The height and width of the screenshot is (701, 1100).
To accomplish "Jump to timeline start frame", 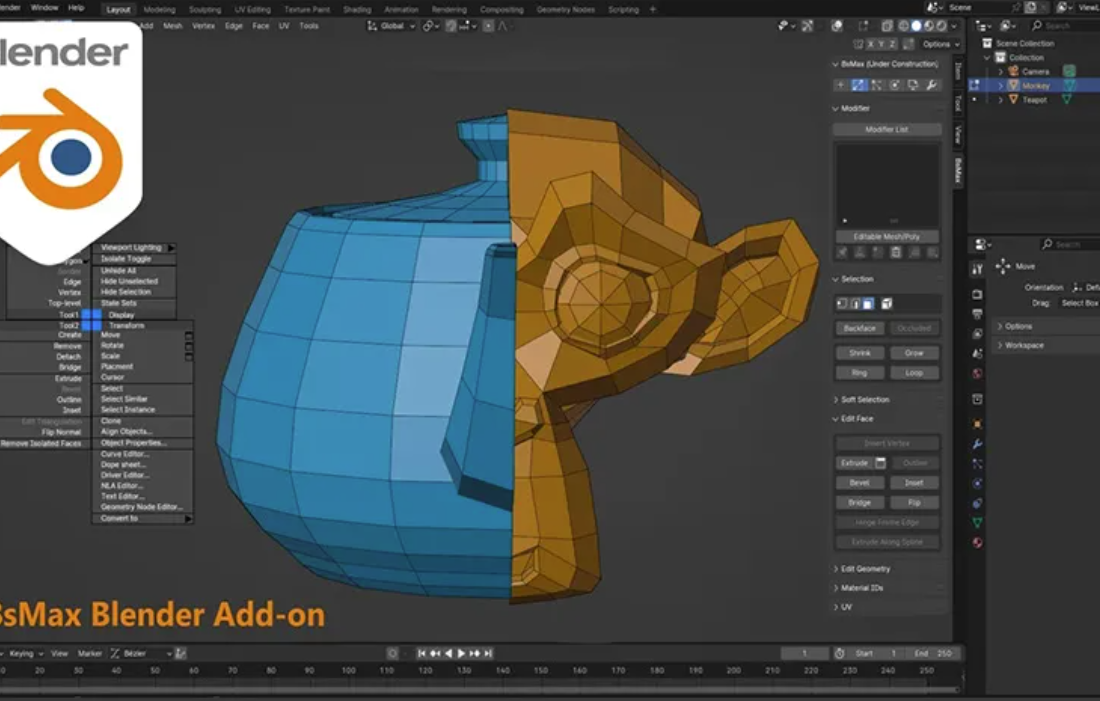I will pos(422,653).
